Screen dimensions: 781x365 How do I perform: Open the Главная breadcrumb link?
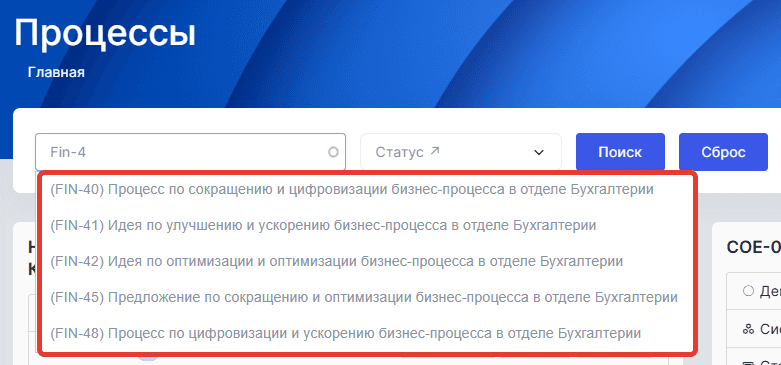[x=56, y=72]
